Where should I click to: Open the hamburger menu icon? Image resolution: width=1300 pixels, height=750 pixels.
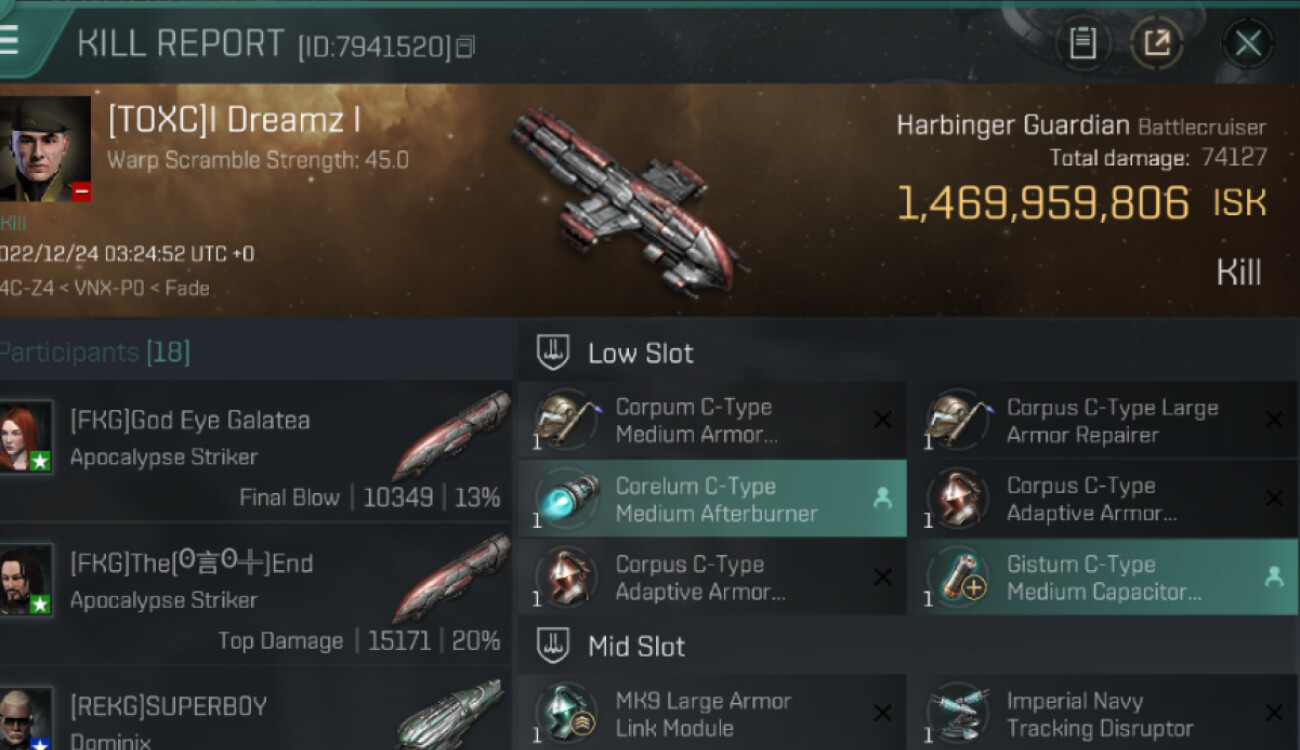[x=9, y=41]
